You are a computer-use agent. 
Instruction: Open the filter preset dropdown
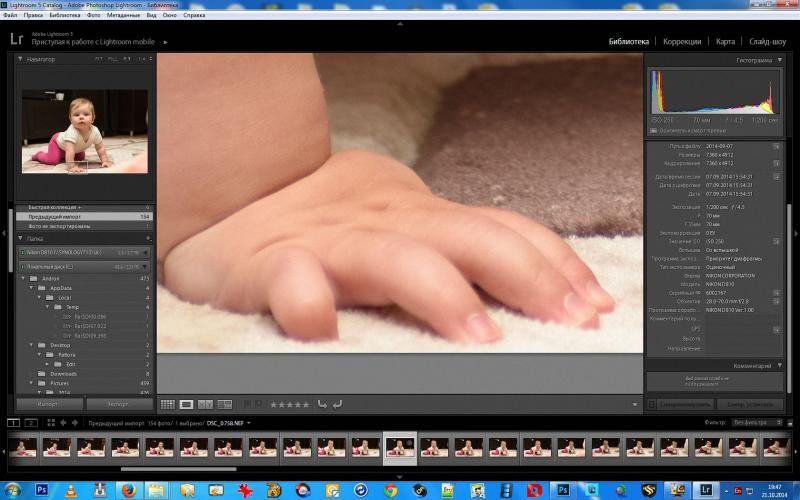757,422
